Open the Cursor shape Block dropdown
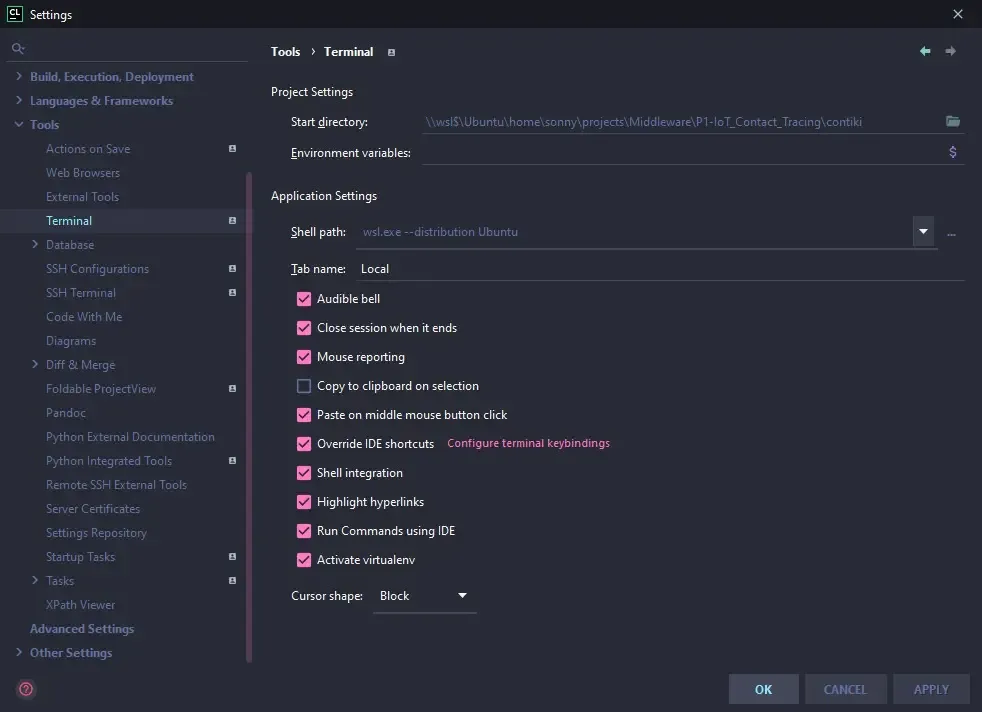Image resolution: width=982 pixels, height=712 pixels. (x=424, y=596)
